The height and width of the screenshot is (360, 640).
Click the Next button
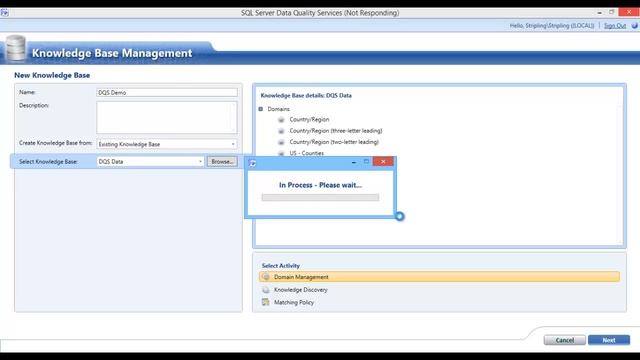point(609,340)
